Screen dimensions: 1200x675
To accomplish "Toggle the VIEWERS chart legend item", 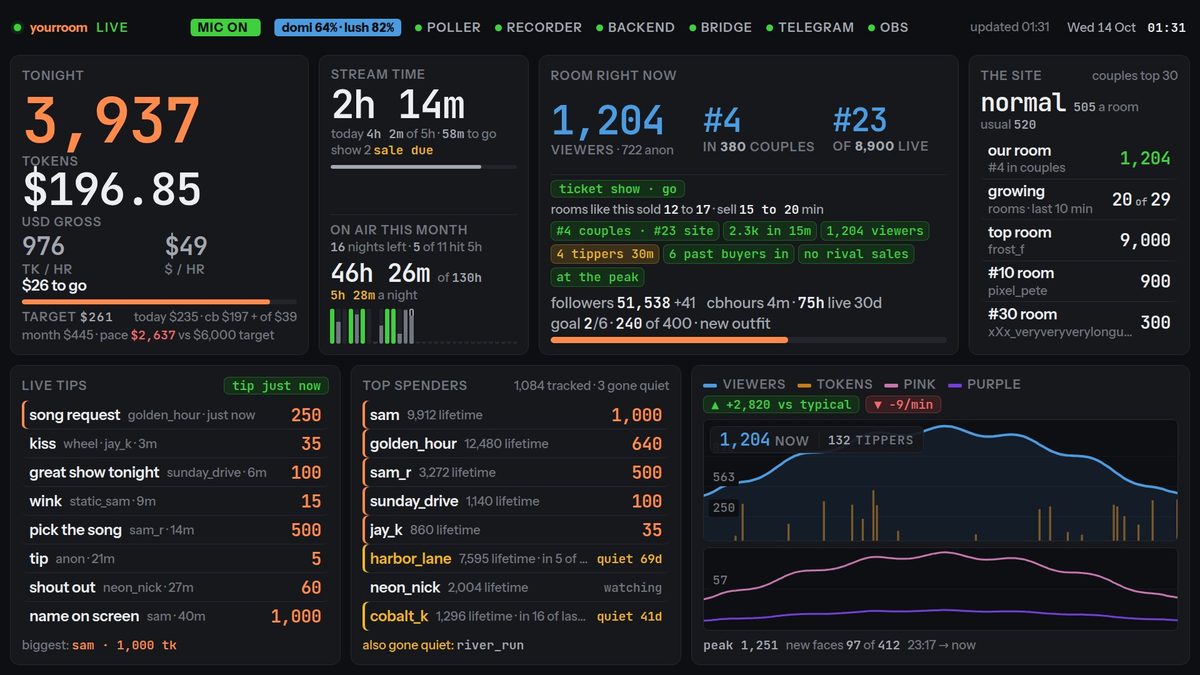I will (x=745, y=384).
